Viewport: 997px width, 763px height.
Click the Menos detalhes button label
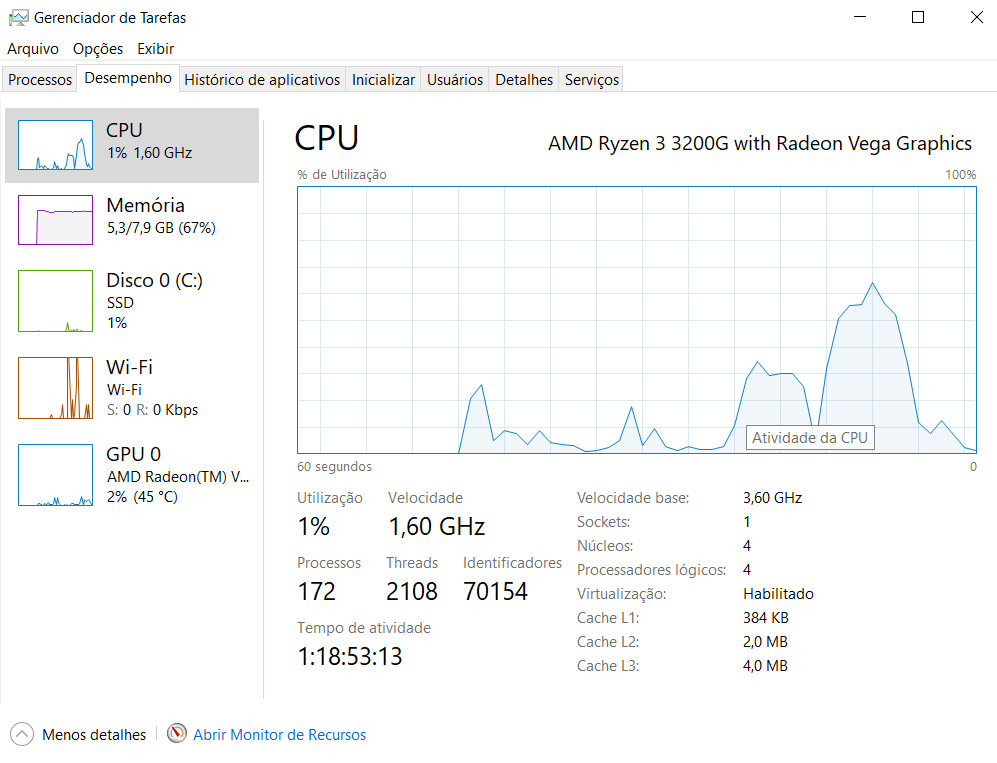point(94,734)
